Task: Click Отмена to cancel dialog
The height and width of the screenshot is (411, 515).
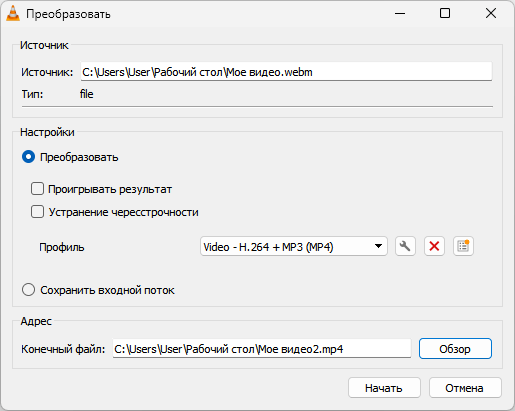Action: coord(465,388)
